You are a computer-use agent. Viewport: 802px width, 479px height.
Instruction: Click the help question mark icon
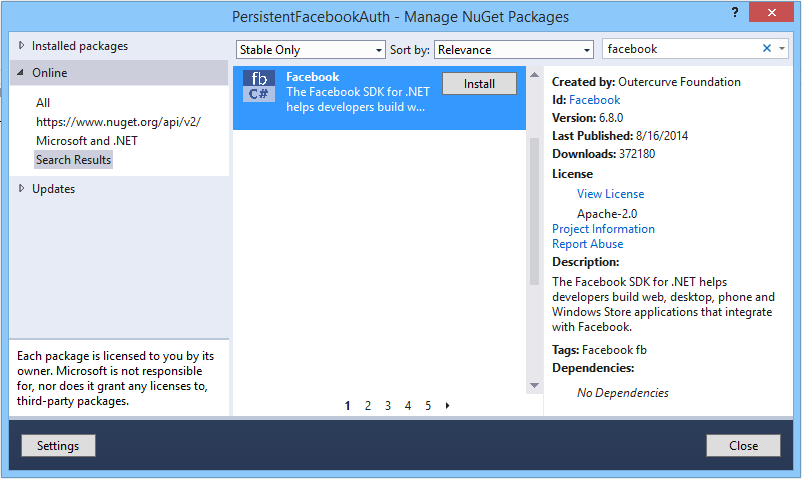[x=735, y=12]
